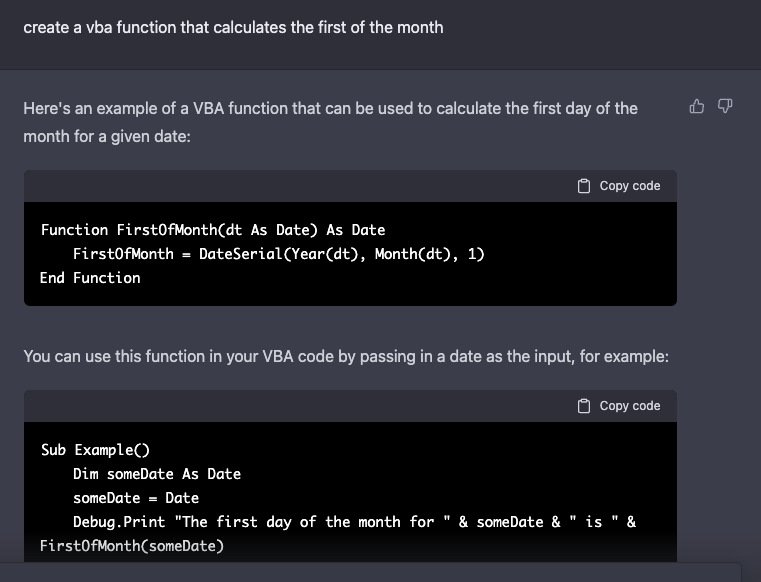Click clipboard icon in FirstOfMonth code block header
761x582 pixels.
pyautogui.click(x=584, y=186)
